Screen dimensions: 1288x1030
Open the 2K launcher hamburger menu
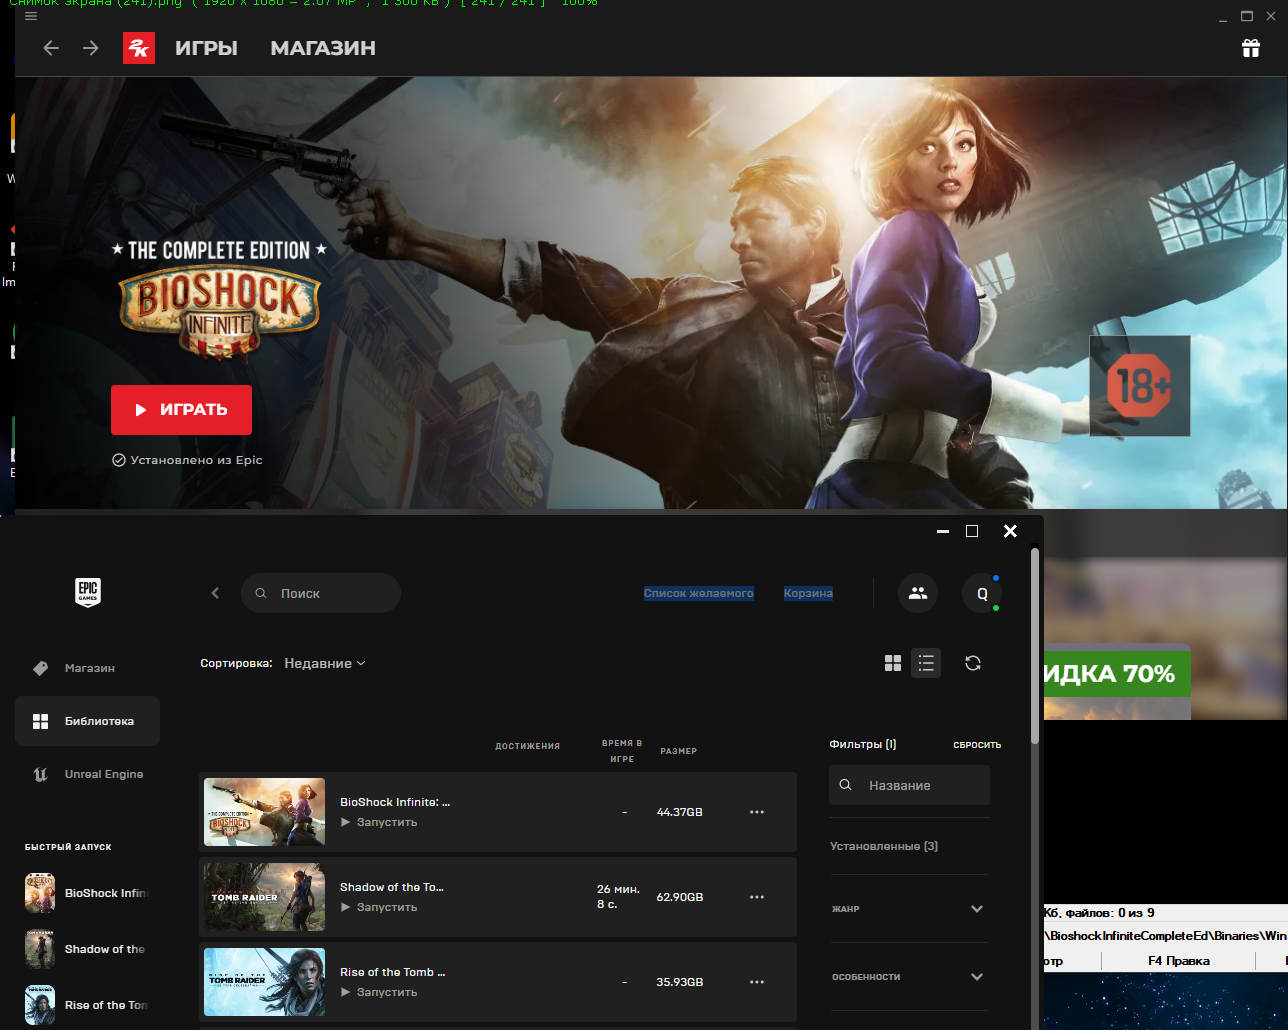pos(31,16)
